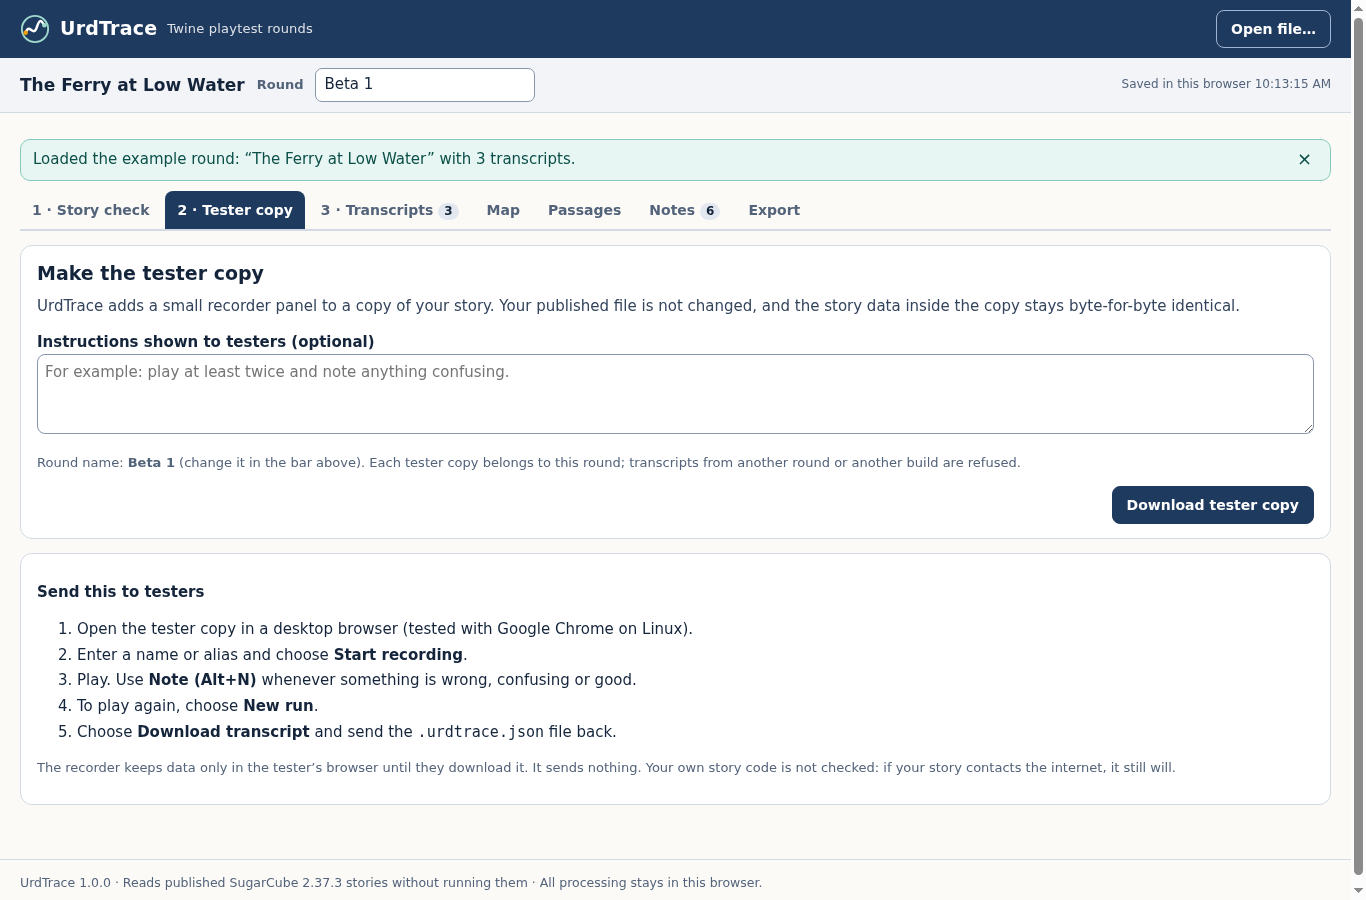The height and width of the screenshot is (900, 1366).
Task: Focus the Round name input field
Action: click(x=425, y=85)
